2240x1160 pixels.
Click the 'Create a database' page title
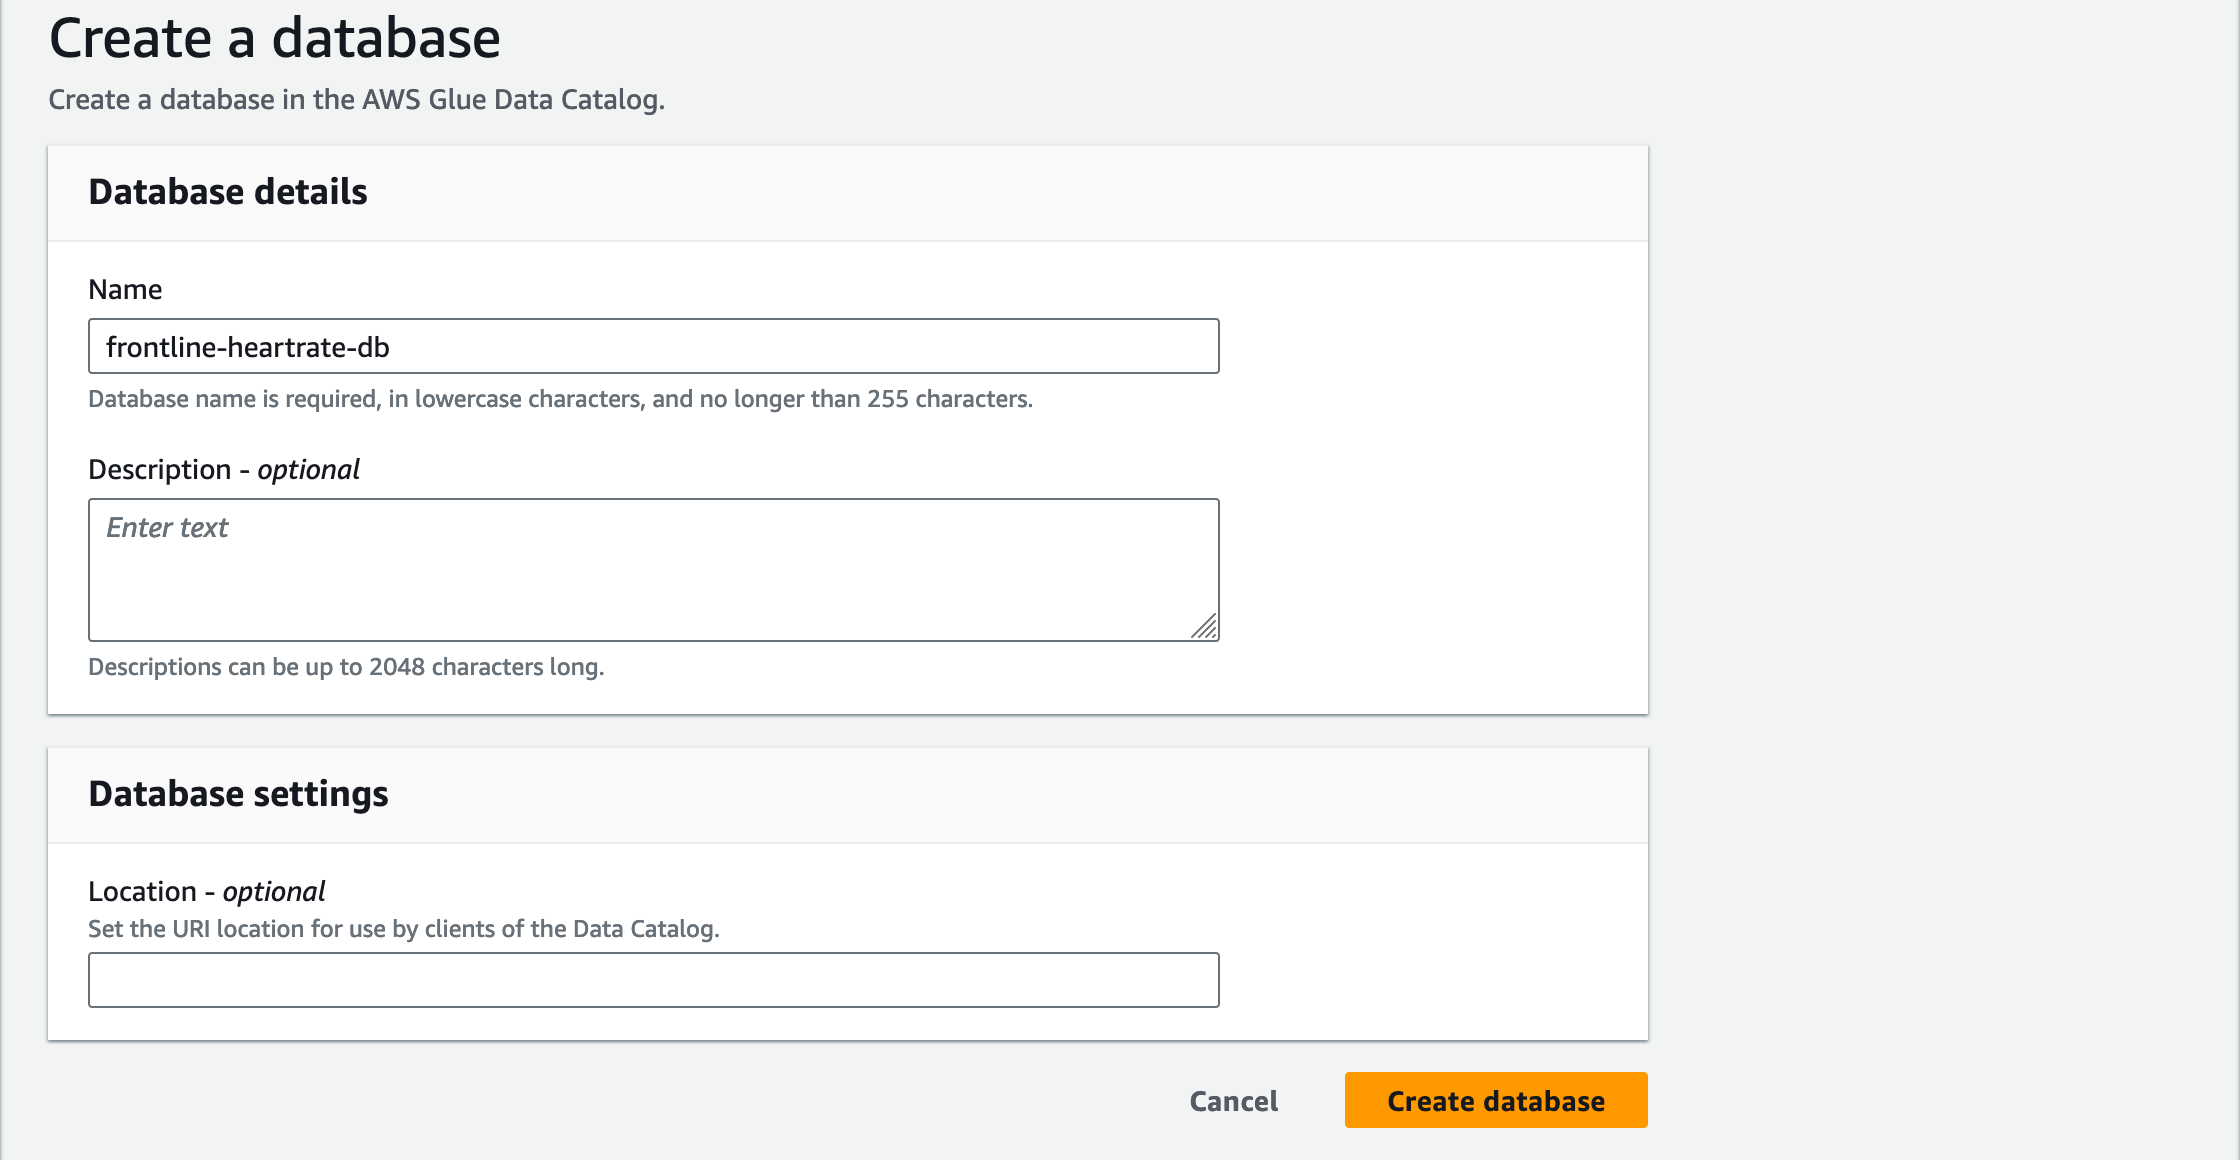(274, 38)
